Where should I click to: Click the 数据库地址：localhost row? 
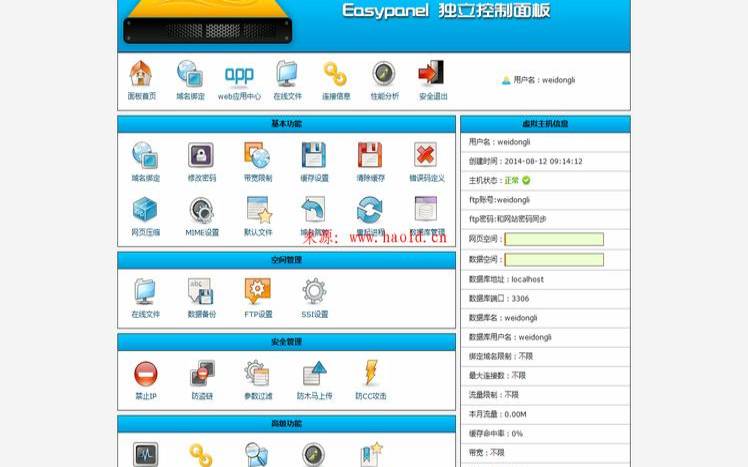pos(545,280)
